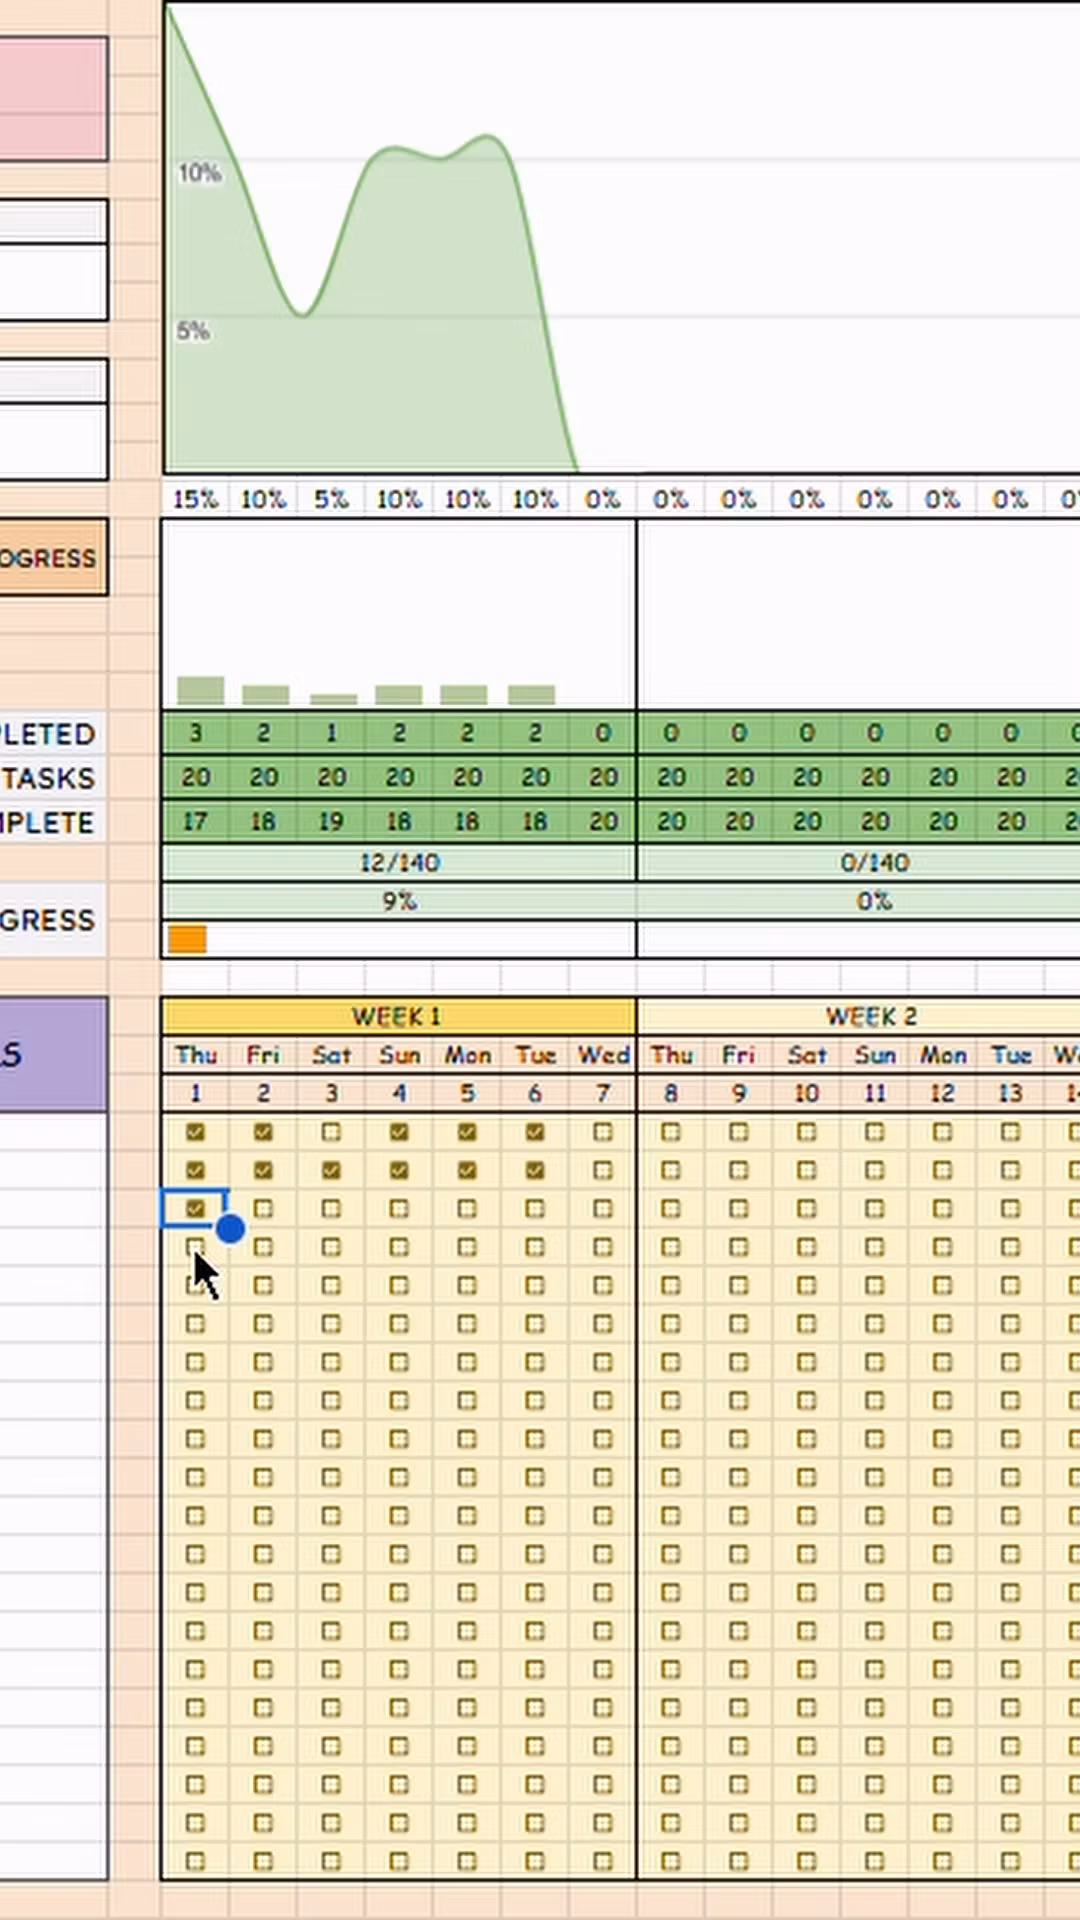Uncheck the first-row checkbox under Thu day 1

pyautogui.click(x=195, y=1132)
